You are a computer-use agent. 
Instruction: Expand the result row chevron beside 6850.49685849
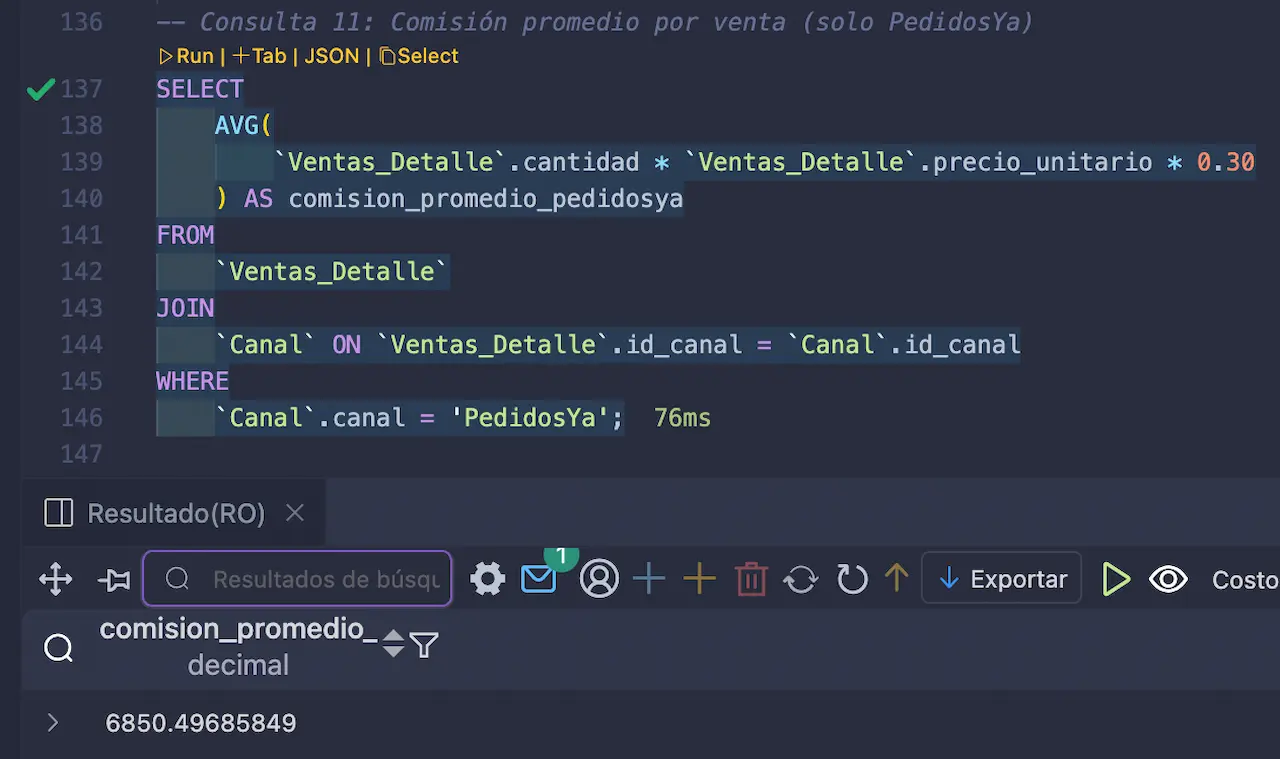click(x=52, y=722)
